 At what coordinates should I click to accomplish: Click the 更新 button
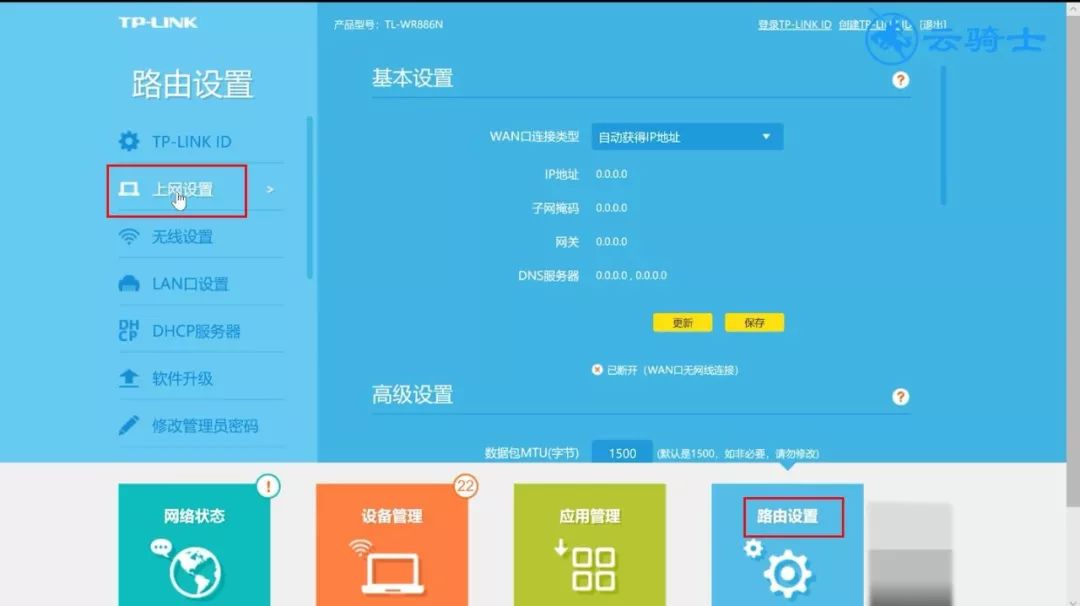(682, 323)
